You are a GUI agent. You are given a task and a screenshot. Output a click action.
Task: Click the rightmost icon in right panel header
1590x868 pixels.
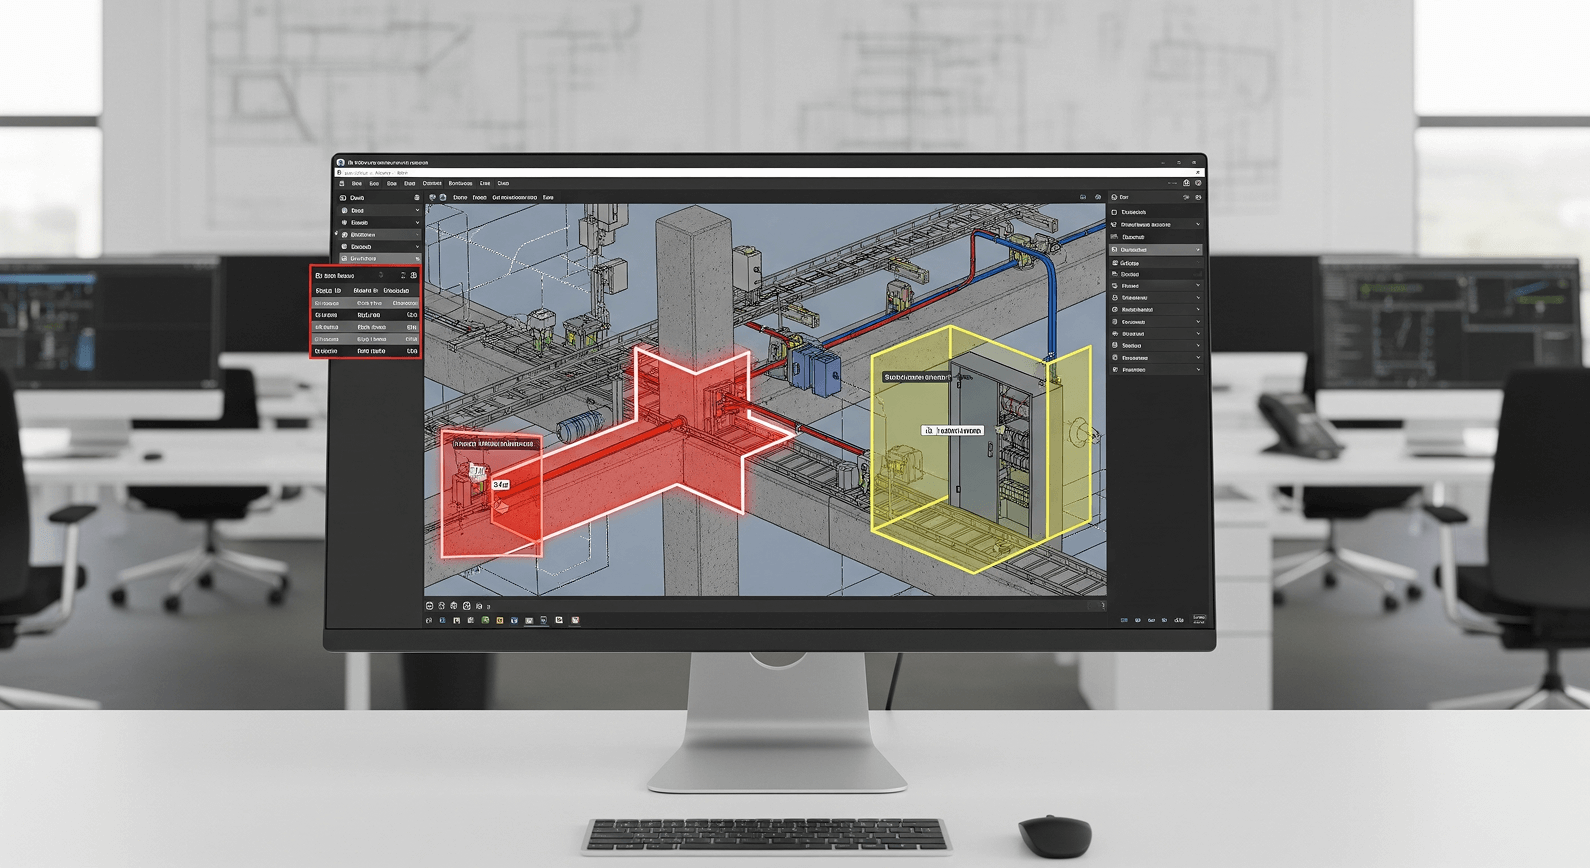[1198, 197]
